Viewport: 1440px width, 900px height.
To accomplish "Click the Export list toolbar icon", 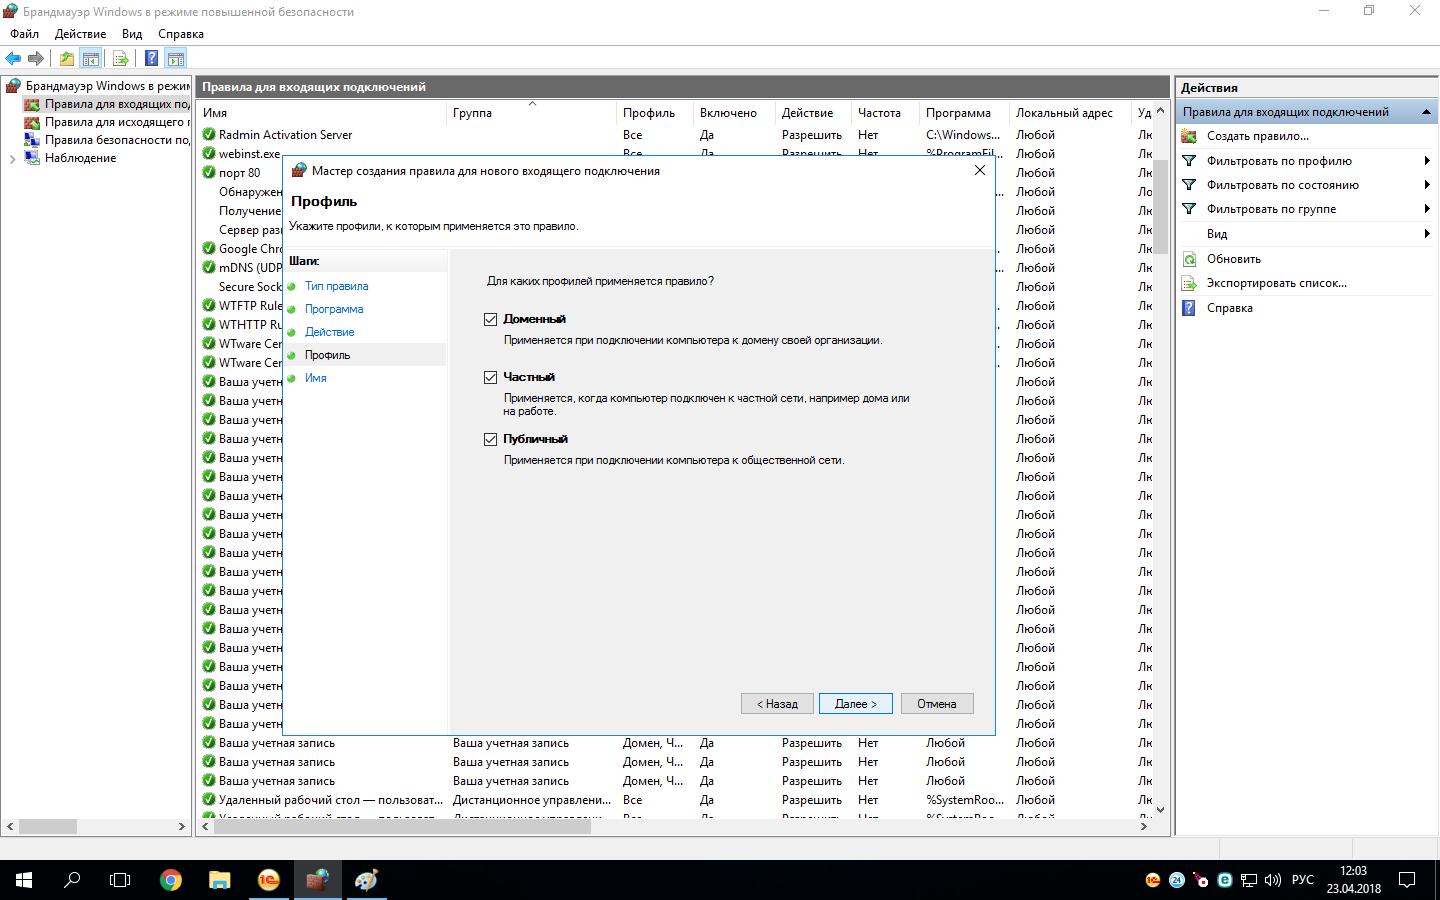I will click(120, 58).
